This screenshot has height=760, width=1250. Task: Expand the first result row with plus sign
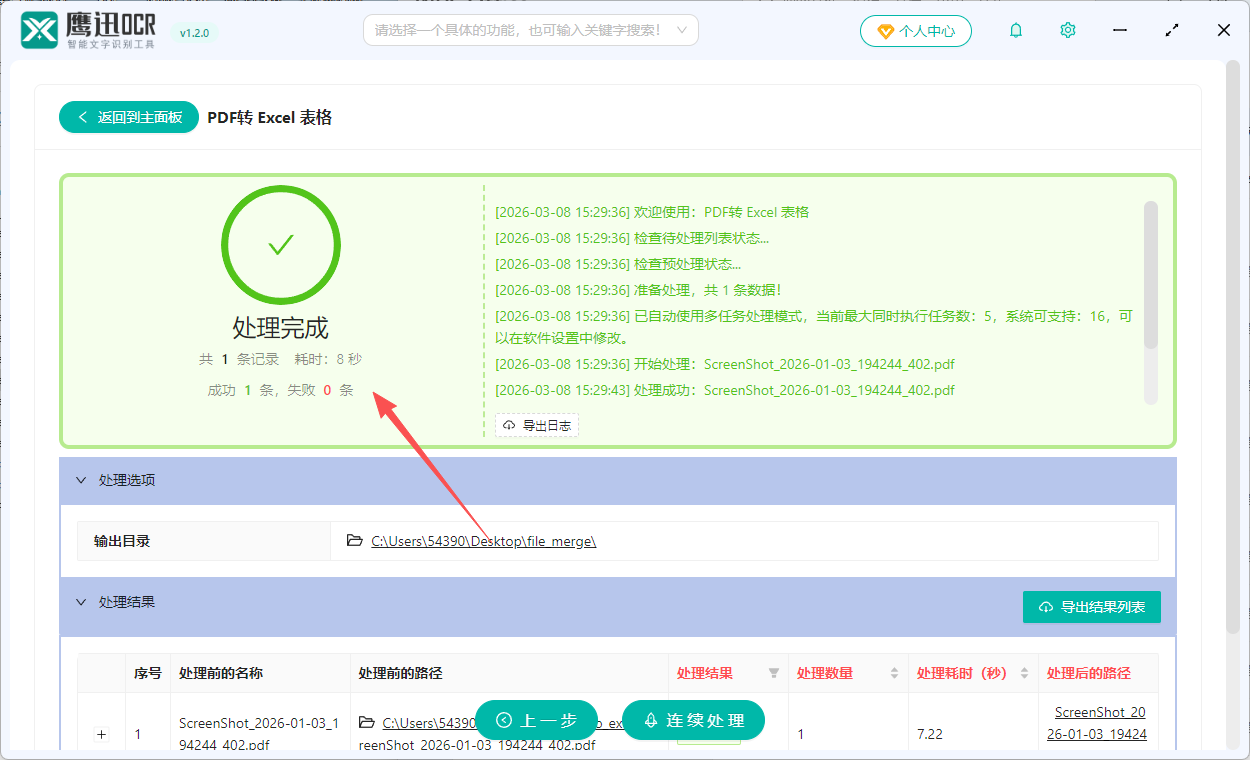pyautogui.click(x=101, y=733)
